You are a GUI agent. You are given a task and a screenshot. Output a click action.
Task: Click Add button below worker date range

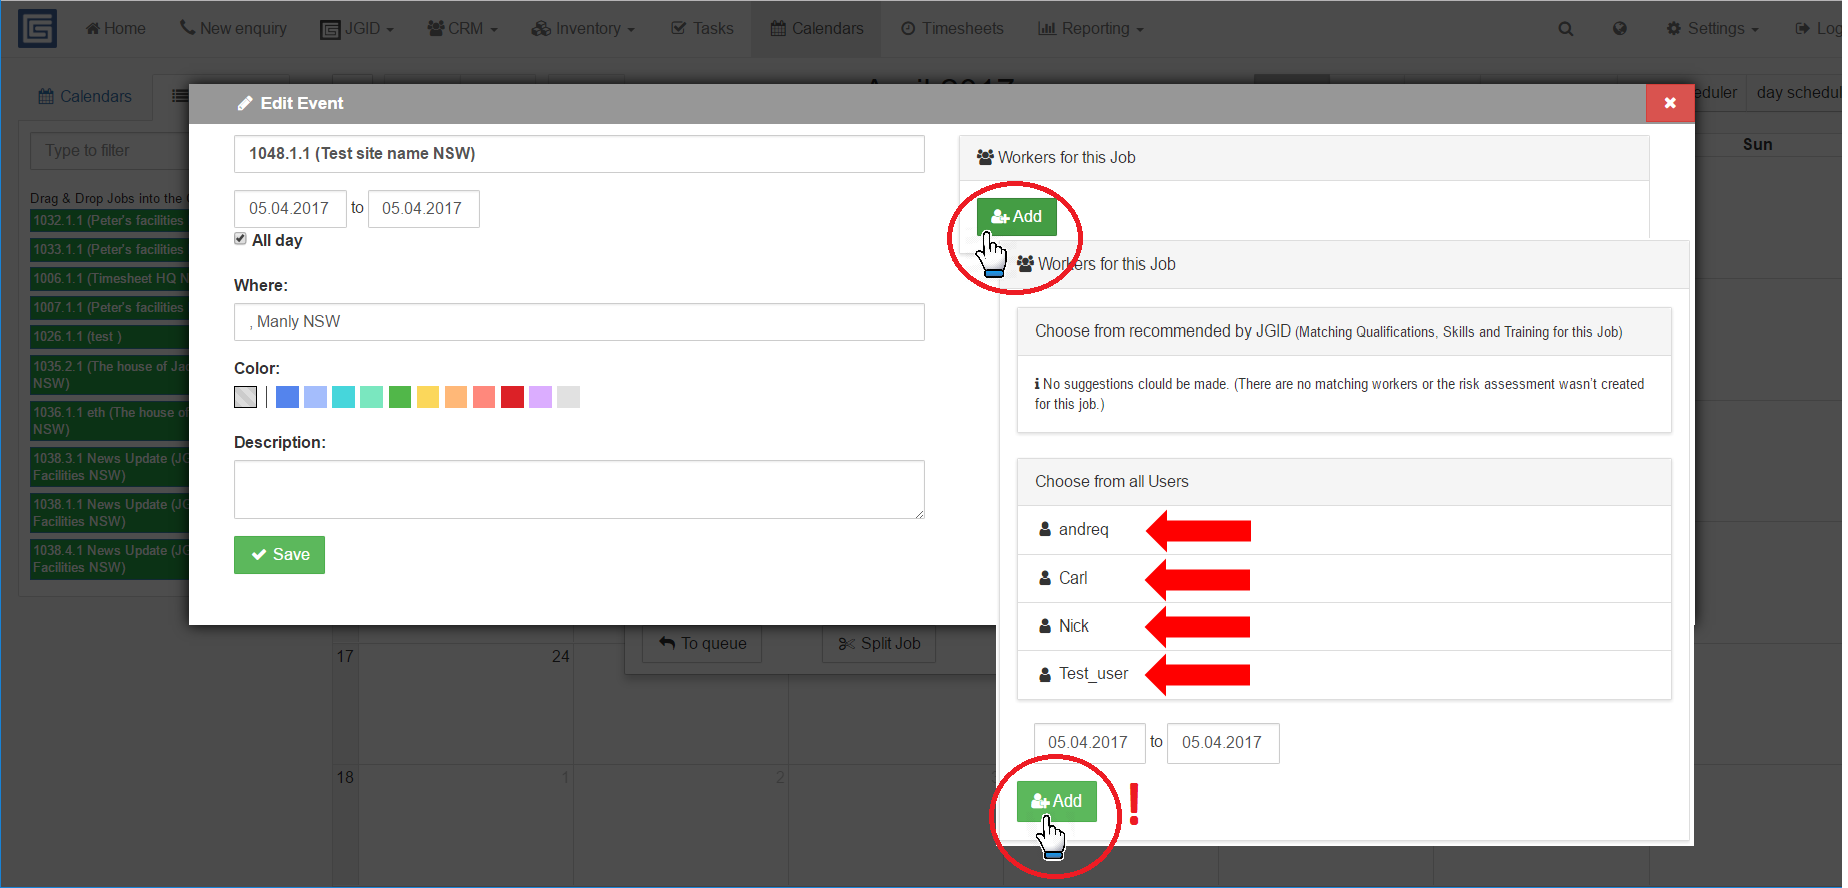click(1057, 801)
